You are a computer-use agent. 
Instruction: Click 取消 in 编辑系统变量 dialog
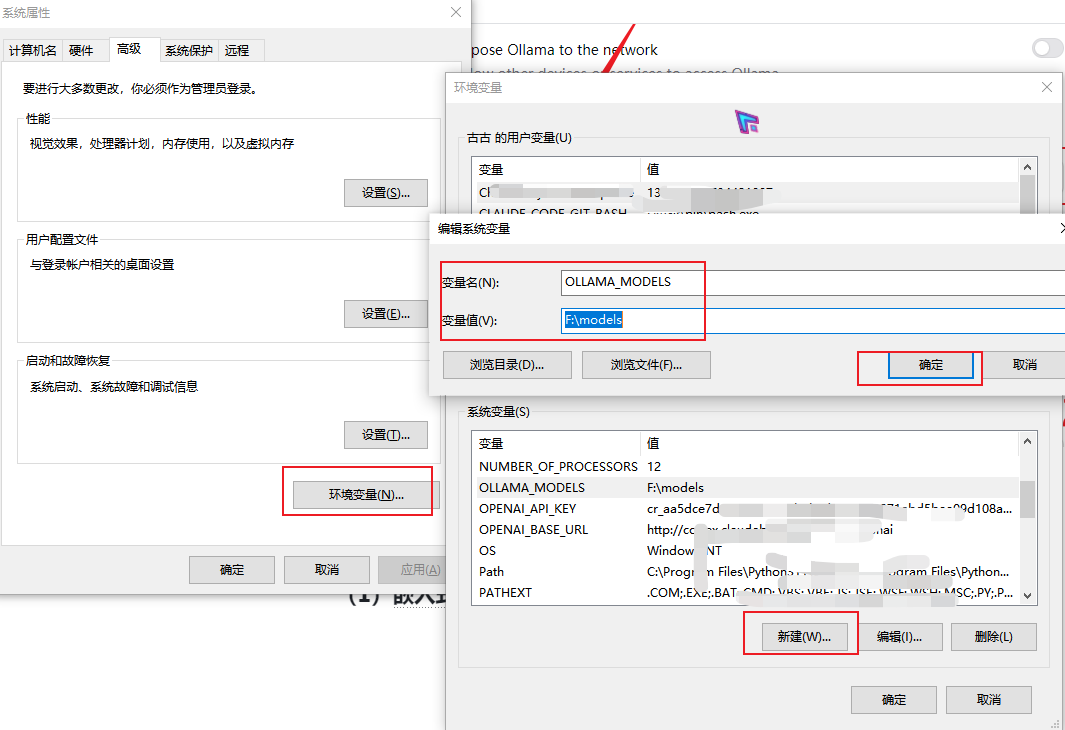click(1024, 365)
